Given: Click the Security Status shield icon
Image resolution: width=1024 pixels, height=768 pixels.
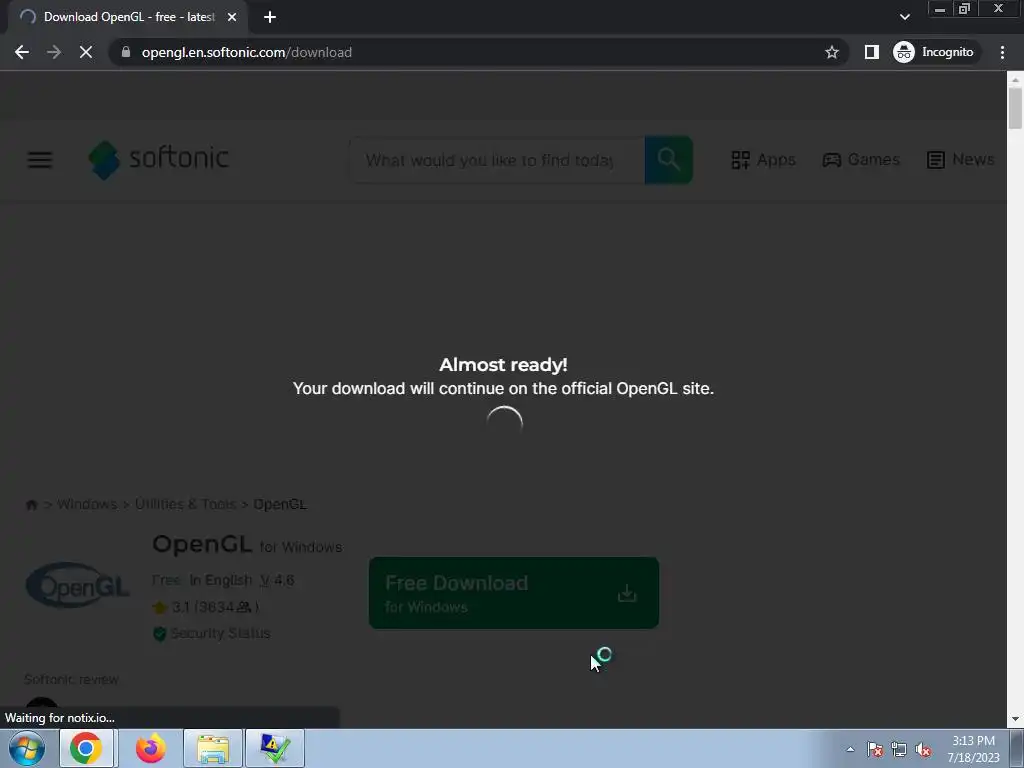Looking at the screenshot, I should point(159,633).
